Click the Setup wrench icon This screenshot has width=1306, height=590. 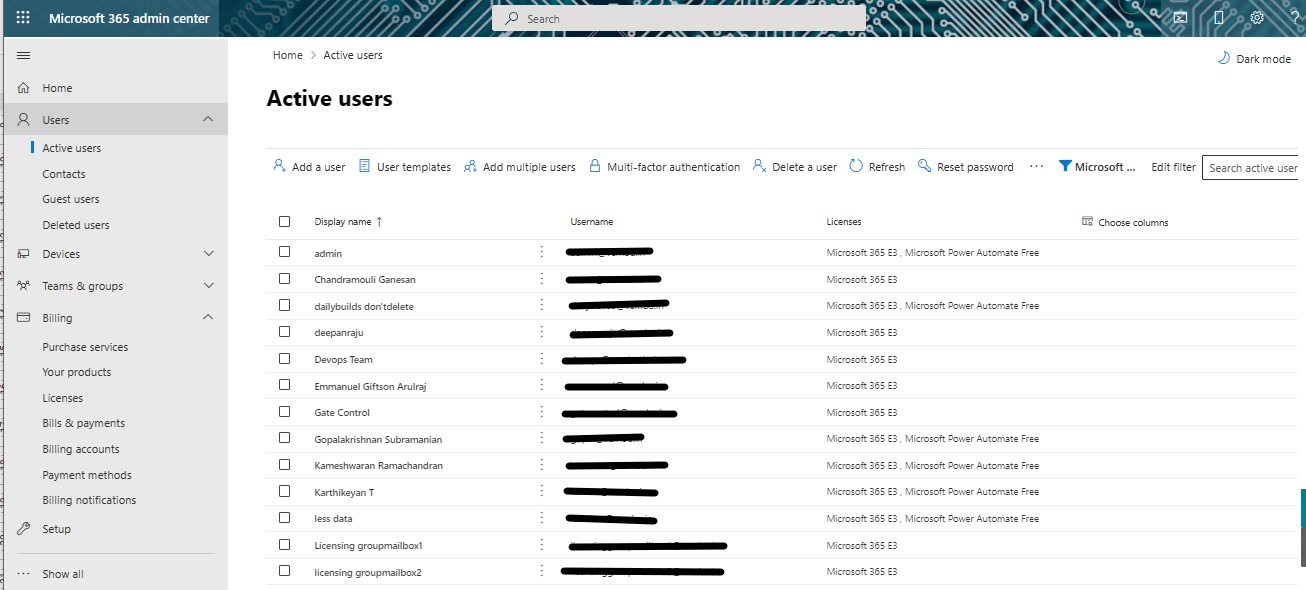click(x=23, y=529)
